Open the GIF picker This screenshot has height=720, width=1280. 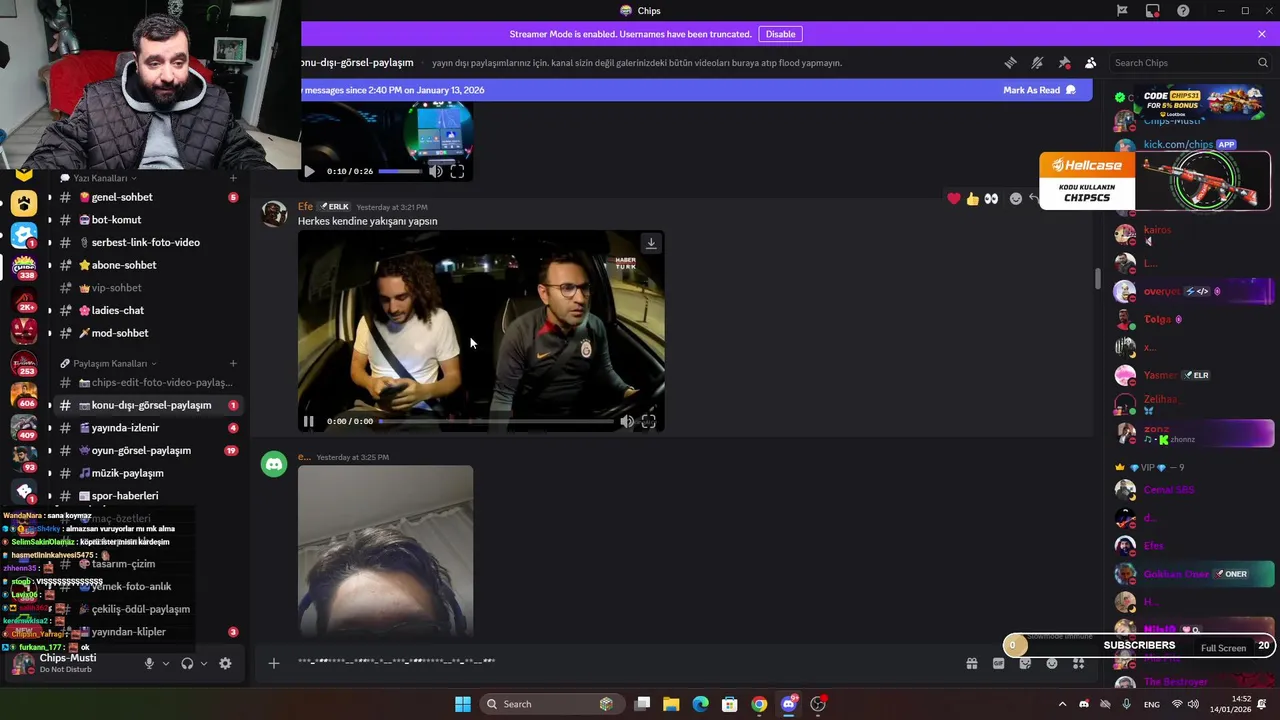point(998,663)
